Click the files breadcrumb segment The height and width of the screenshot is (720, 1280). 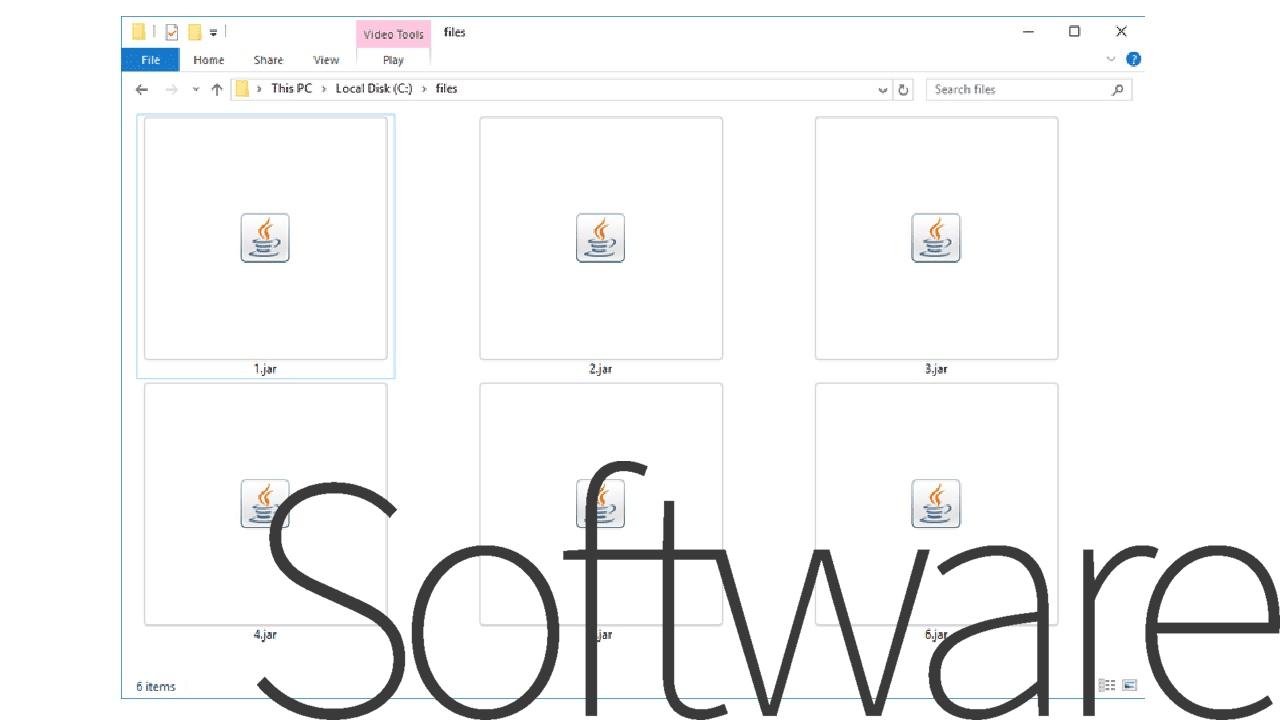pyautogui.click(x=446, y=89)
